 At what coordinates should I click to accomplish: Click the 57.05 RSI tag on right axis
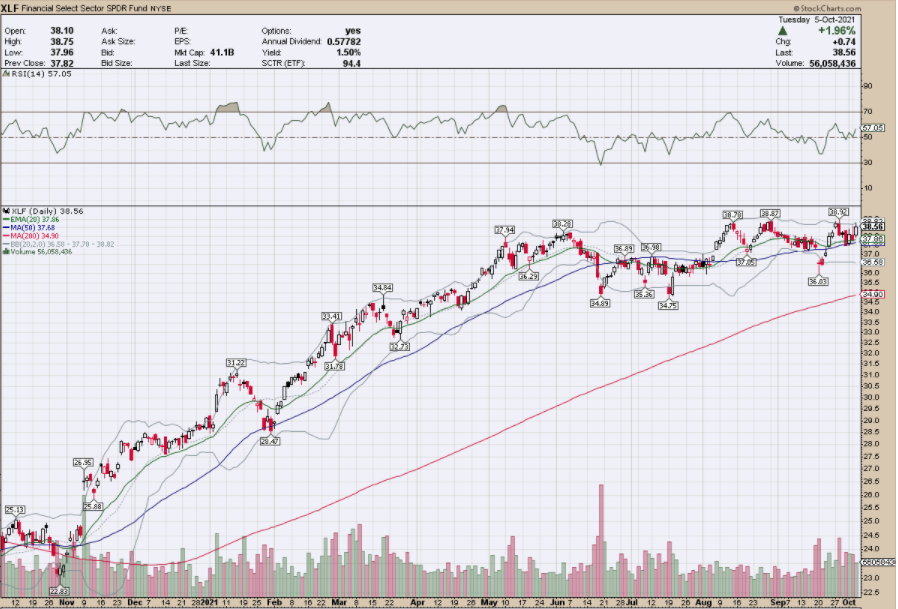pyautogui.click(x=873, y=128)
